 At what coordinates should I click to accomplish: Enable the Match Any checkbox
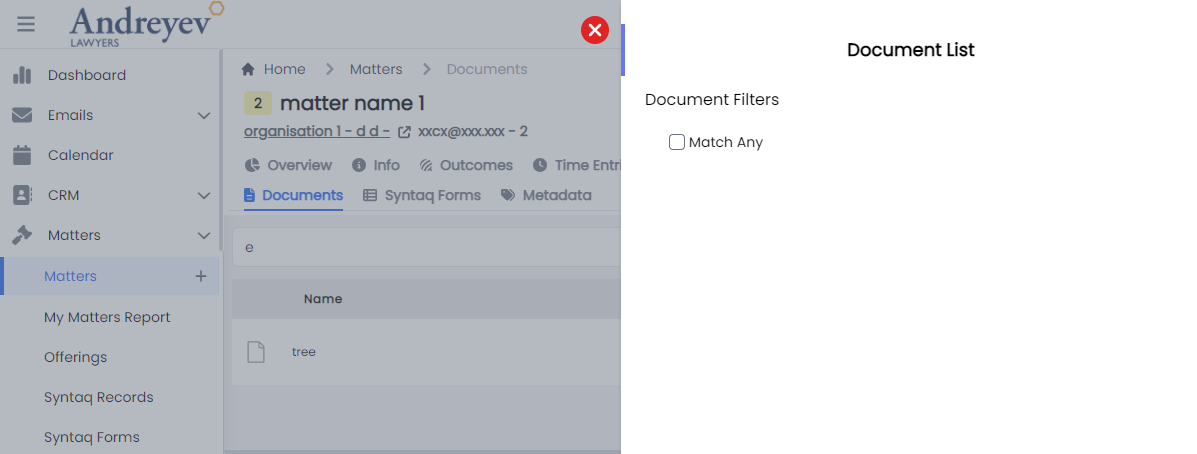click(677, 142)
